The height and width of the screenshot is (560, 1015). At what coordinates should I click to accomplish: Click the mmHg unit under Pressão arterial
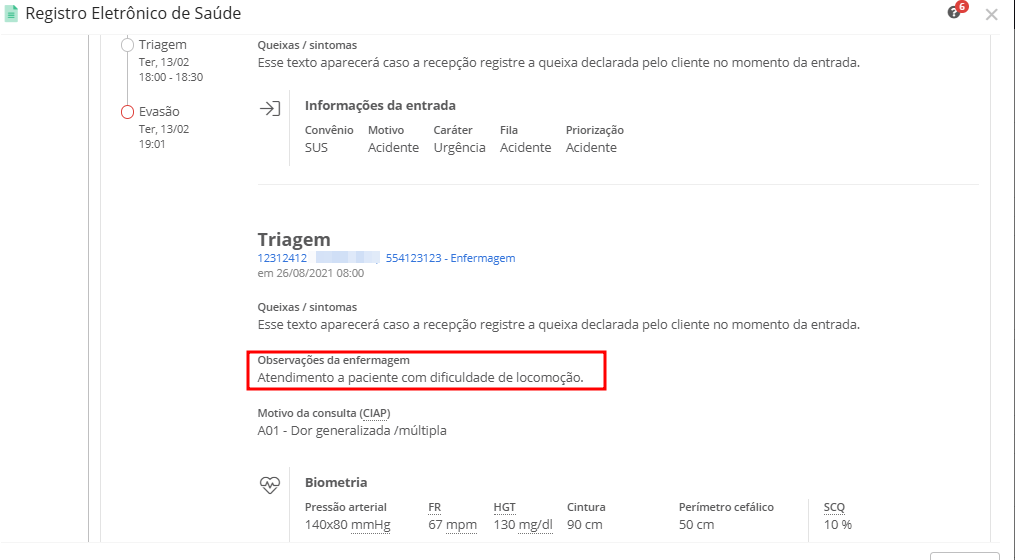[x=371, y=525]
